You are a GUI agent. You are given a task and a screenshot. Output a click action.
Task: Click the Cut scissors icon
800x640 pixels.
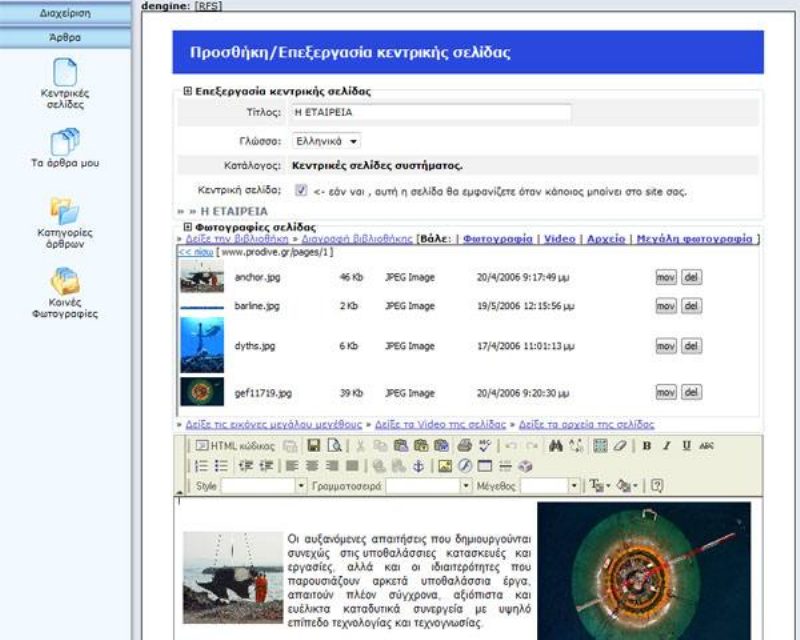[x=360, y=446]
